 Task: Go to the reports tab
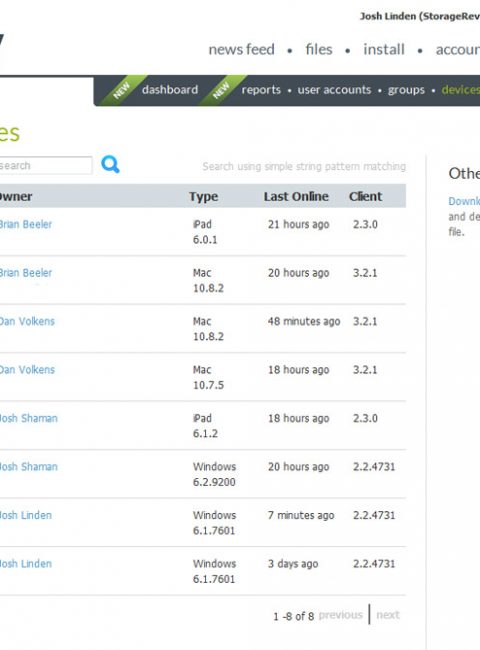click(x=261, y=90)
